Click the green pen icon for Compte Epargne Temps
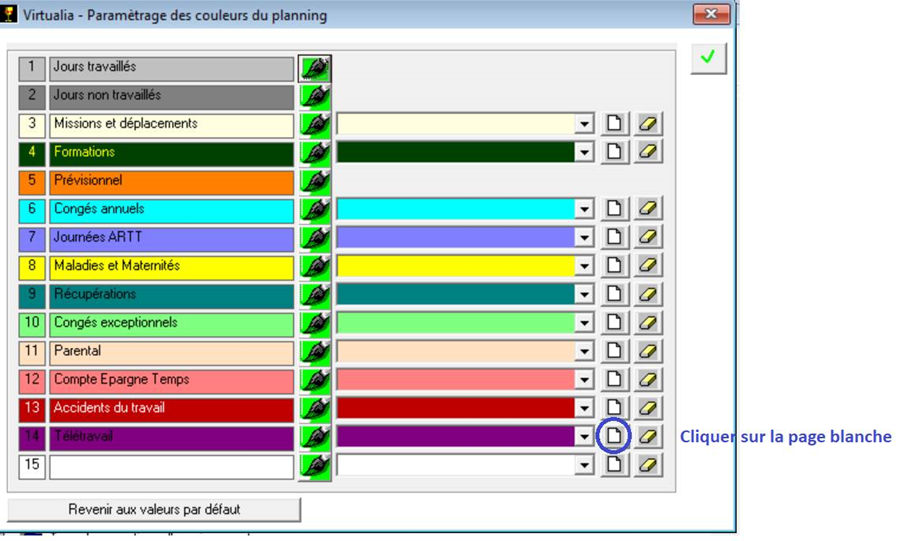The image size is (907, 541). [315, 380]
